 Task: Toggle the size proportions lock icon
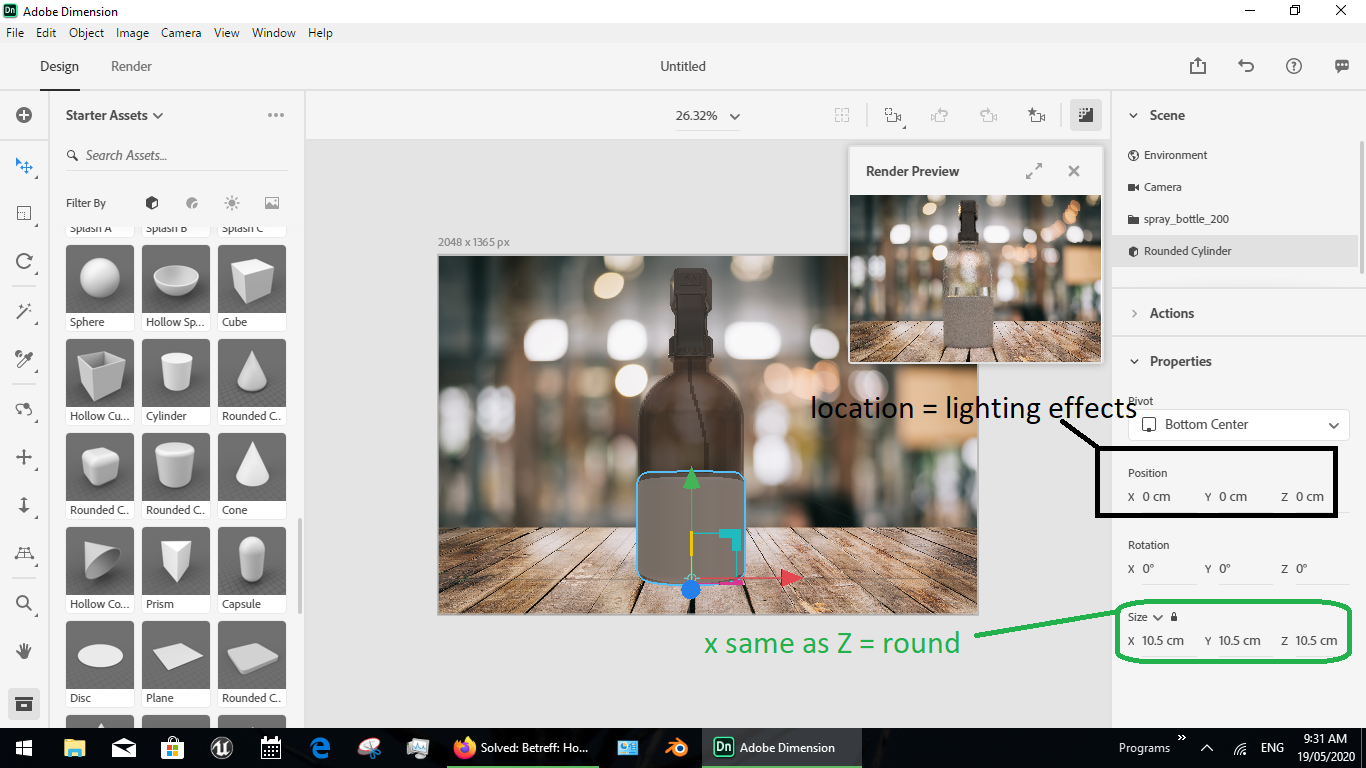tap(1172, 617)
